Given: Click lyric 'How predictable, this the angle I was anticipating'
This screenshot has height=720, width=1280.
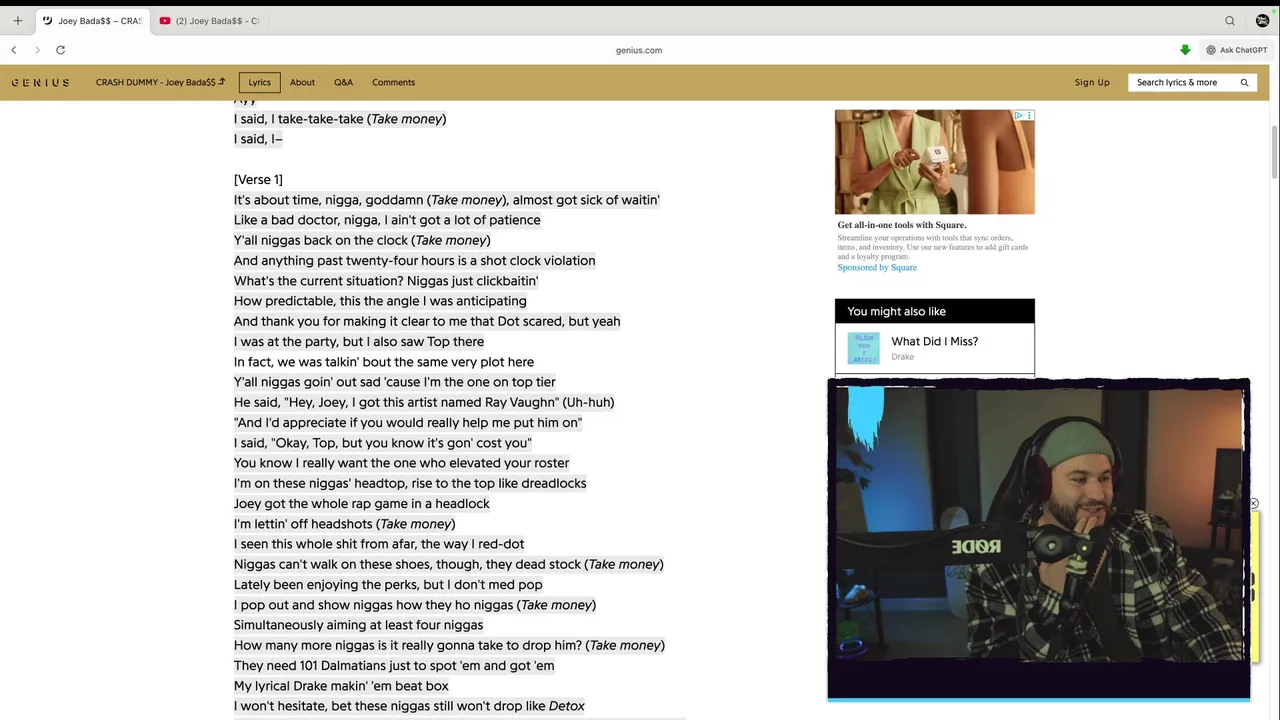Looking at the screenshot, I should (x=380, y=301).
